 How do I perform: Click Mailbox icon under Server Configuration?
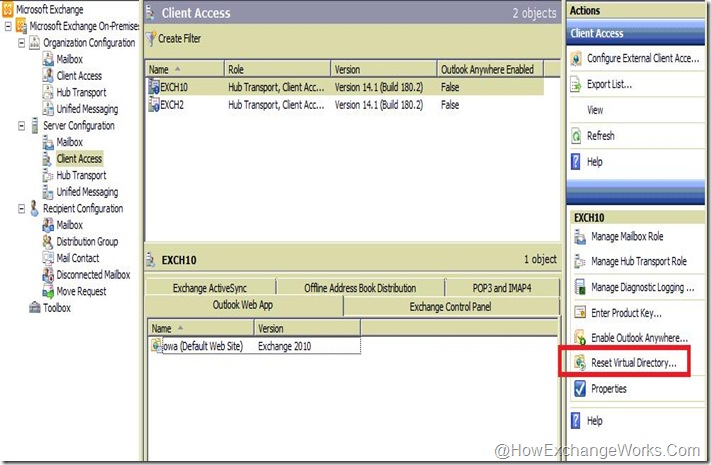tap(48, 142)
